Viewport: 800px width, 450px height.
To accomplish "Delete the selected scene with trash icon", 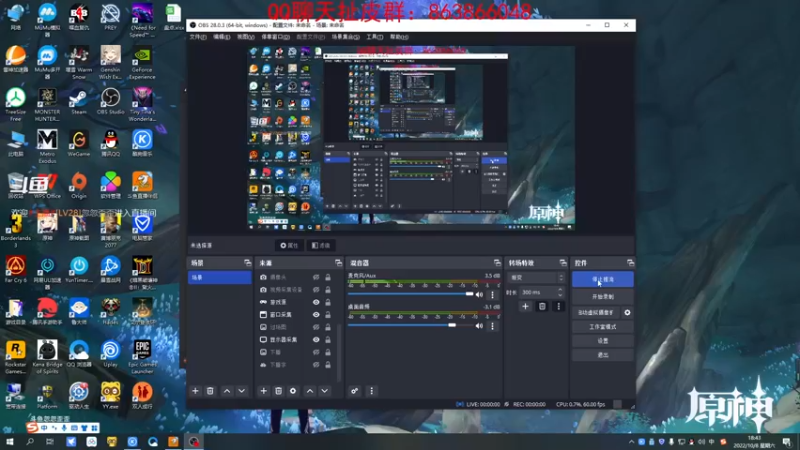I will pos(210,391).
